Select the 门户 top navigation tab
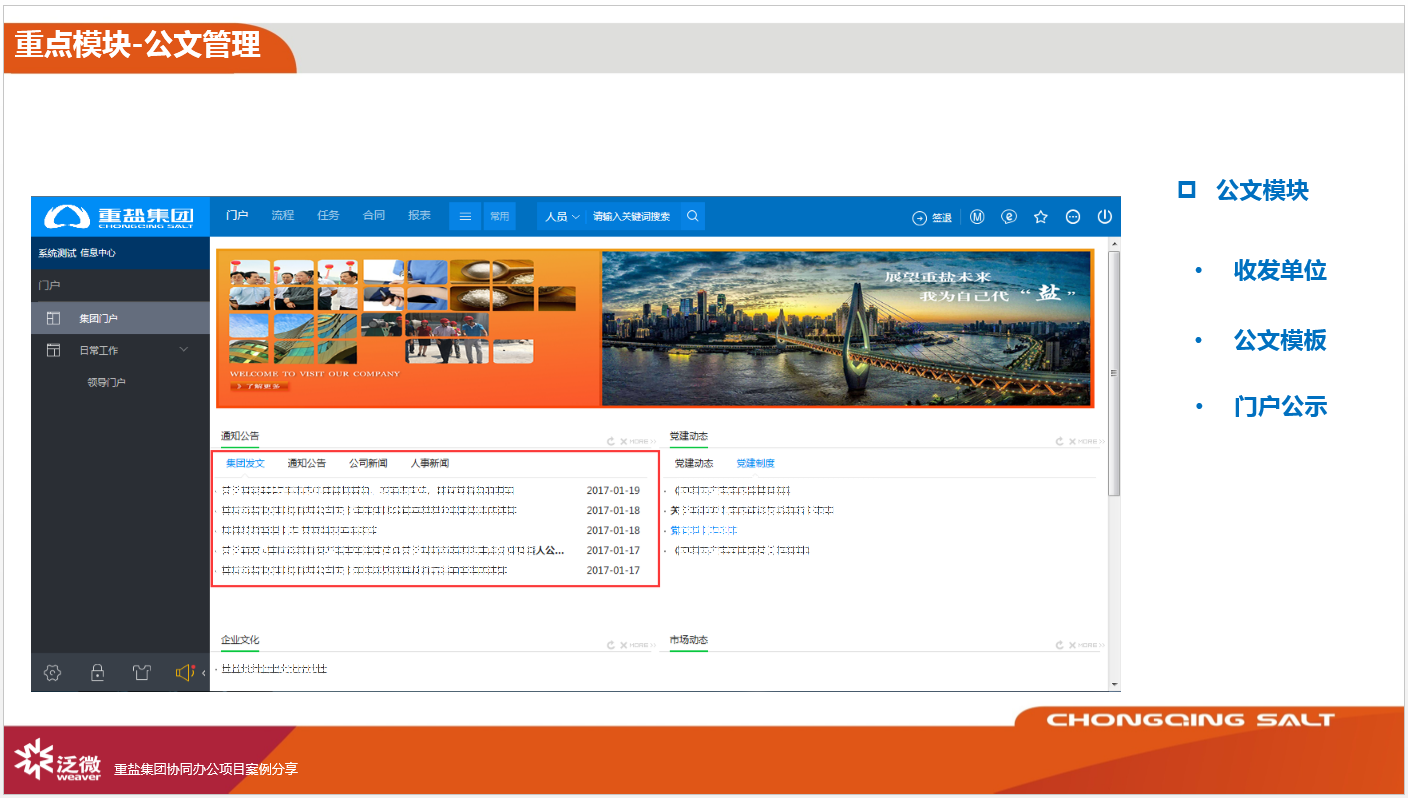The width and height of the screenshot is (1408, 798). click(237, 216)
